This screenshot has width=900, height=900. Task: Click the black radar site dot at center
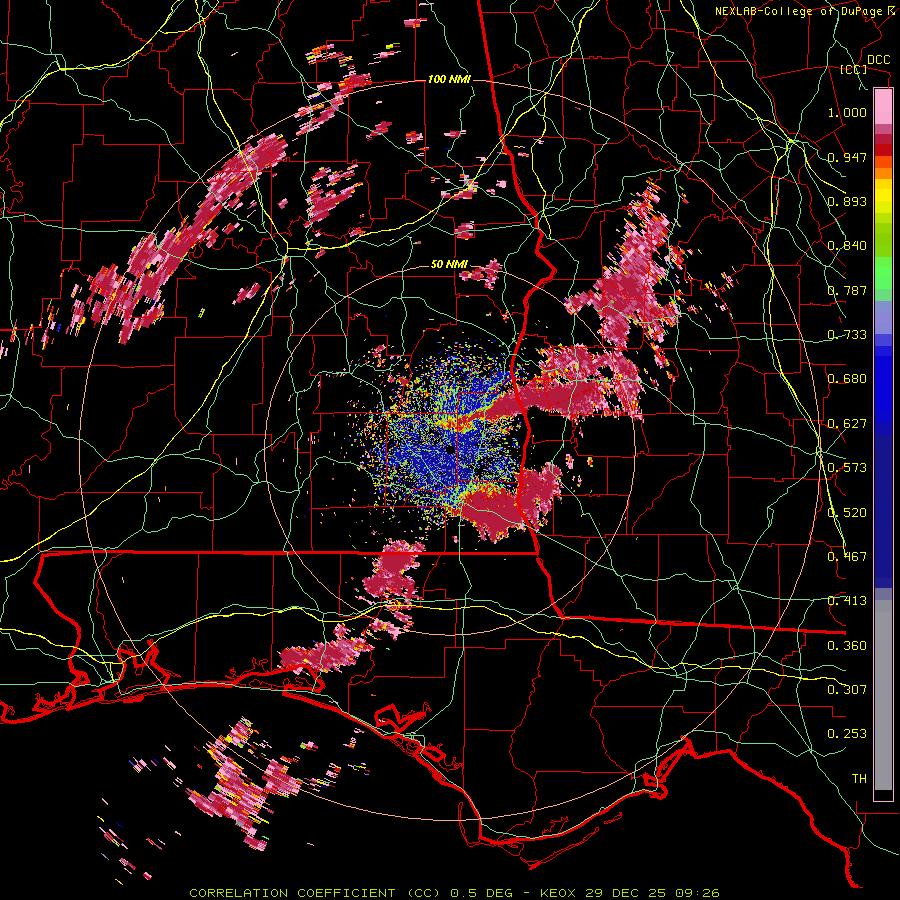click(x=450, y=450)
